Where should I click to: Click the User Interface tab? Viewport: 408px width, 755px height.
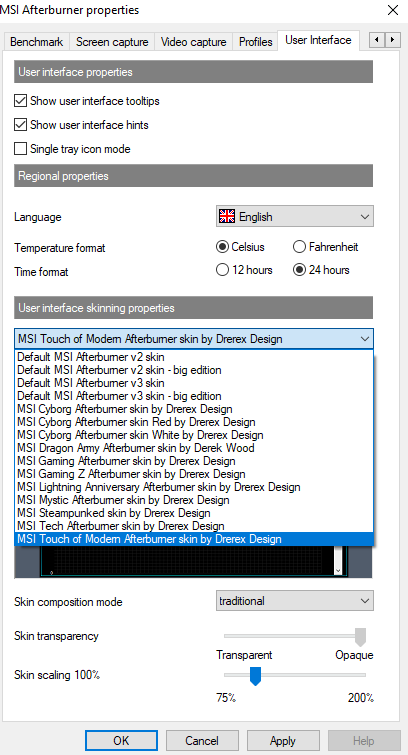point(318,40)
